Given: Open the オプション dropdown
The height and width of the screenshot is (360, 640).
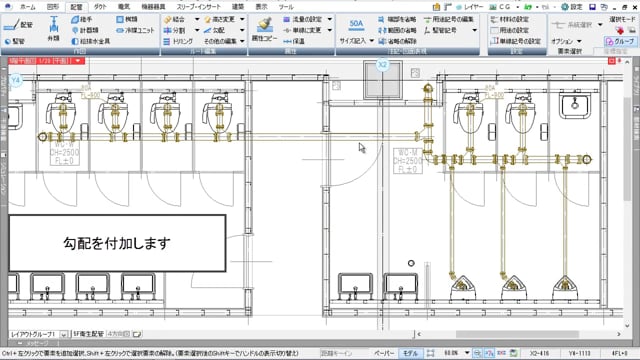Looking at the screenshot, I should [566, 41].
